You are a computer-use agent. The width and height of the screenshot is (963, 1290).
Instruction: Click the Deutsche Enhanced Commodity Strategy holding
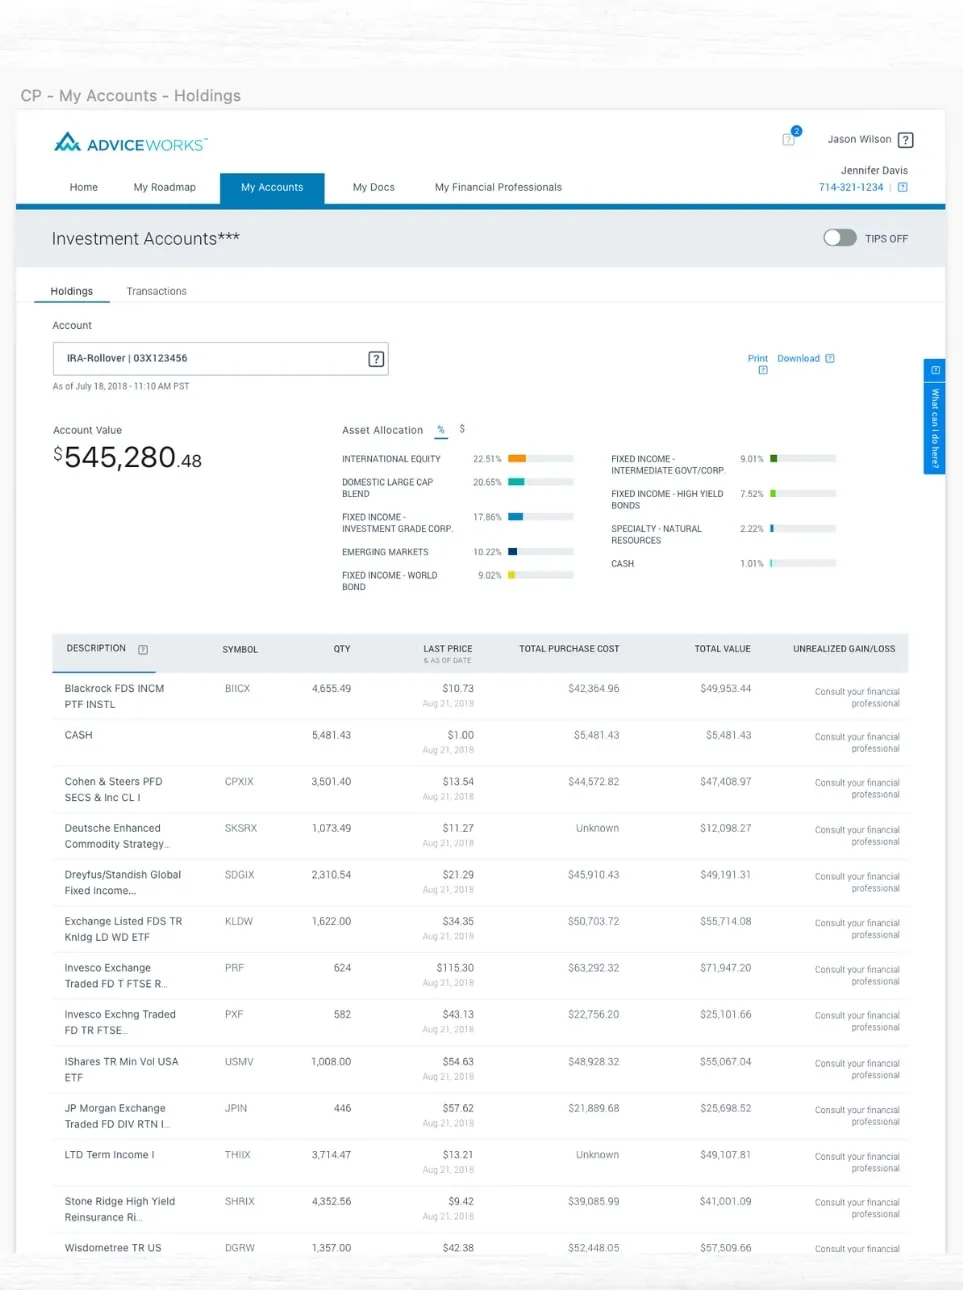(116, 836)
